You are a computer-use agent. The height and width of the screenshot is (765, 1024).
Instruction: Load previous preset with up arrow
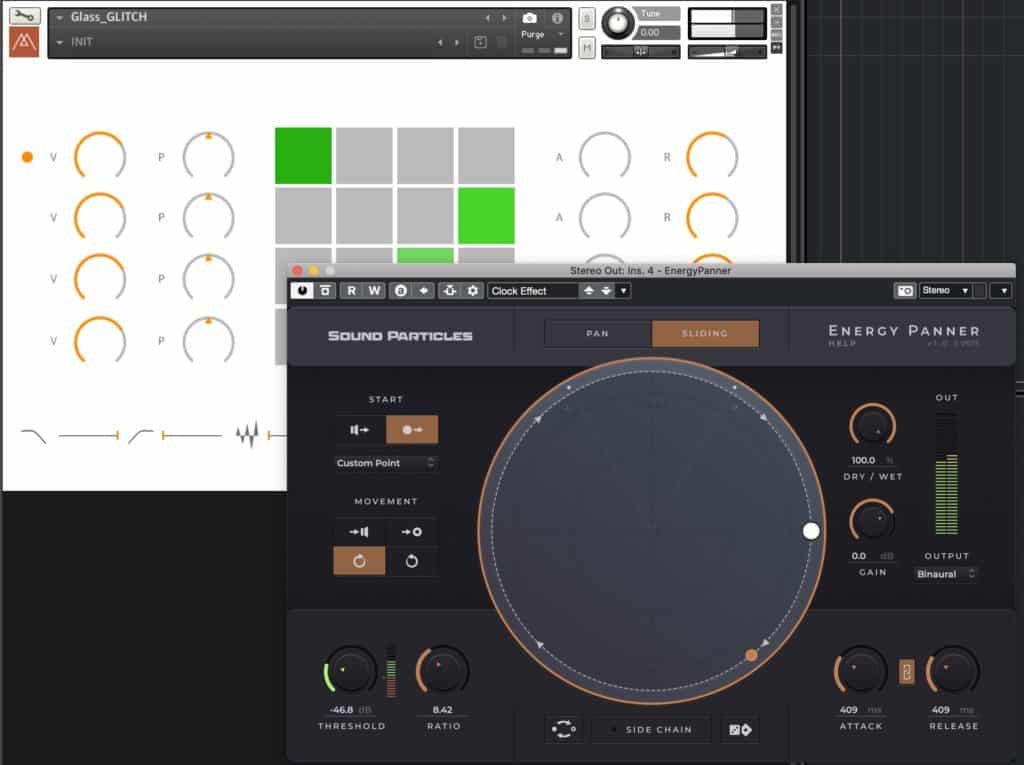pyautogui.click(x=588, y=291)
